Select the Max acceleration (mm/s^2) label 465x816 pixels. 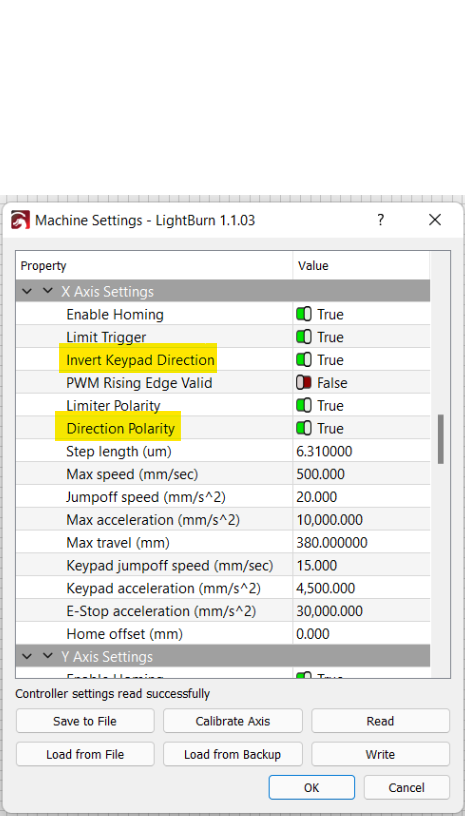tap(153, 520)
